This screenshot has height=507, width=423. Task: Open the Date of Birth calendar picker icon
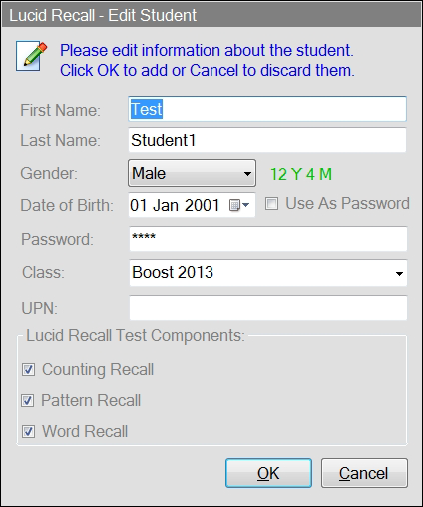pos(234,205)
